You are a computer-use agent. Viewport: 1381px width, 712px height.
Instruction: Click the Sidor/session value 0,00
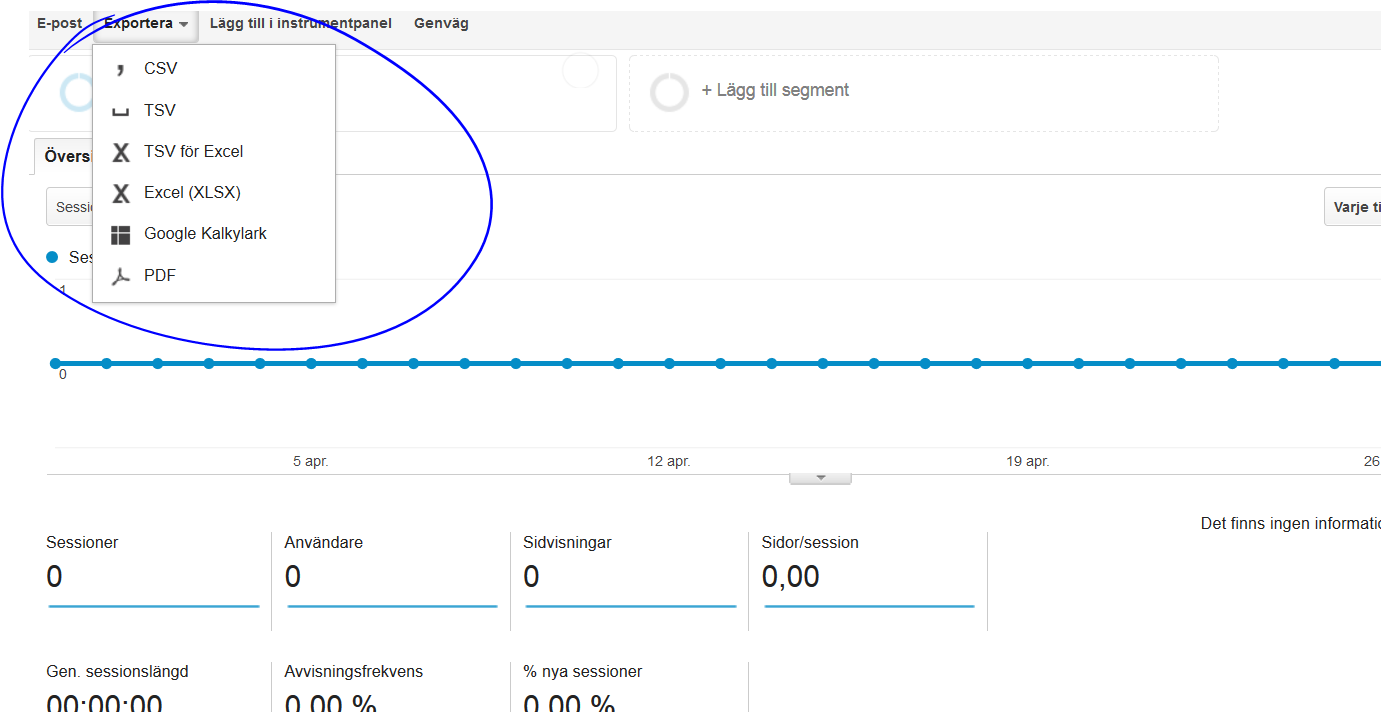tap(791, 577)
